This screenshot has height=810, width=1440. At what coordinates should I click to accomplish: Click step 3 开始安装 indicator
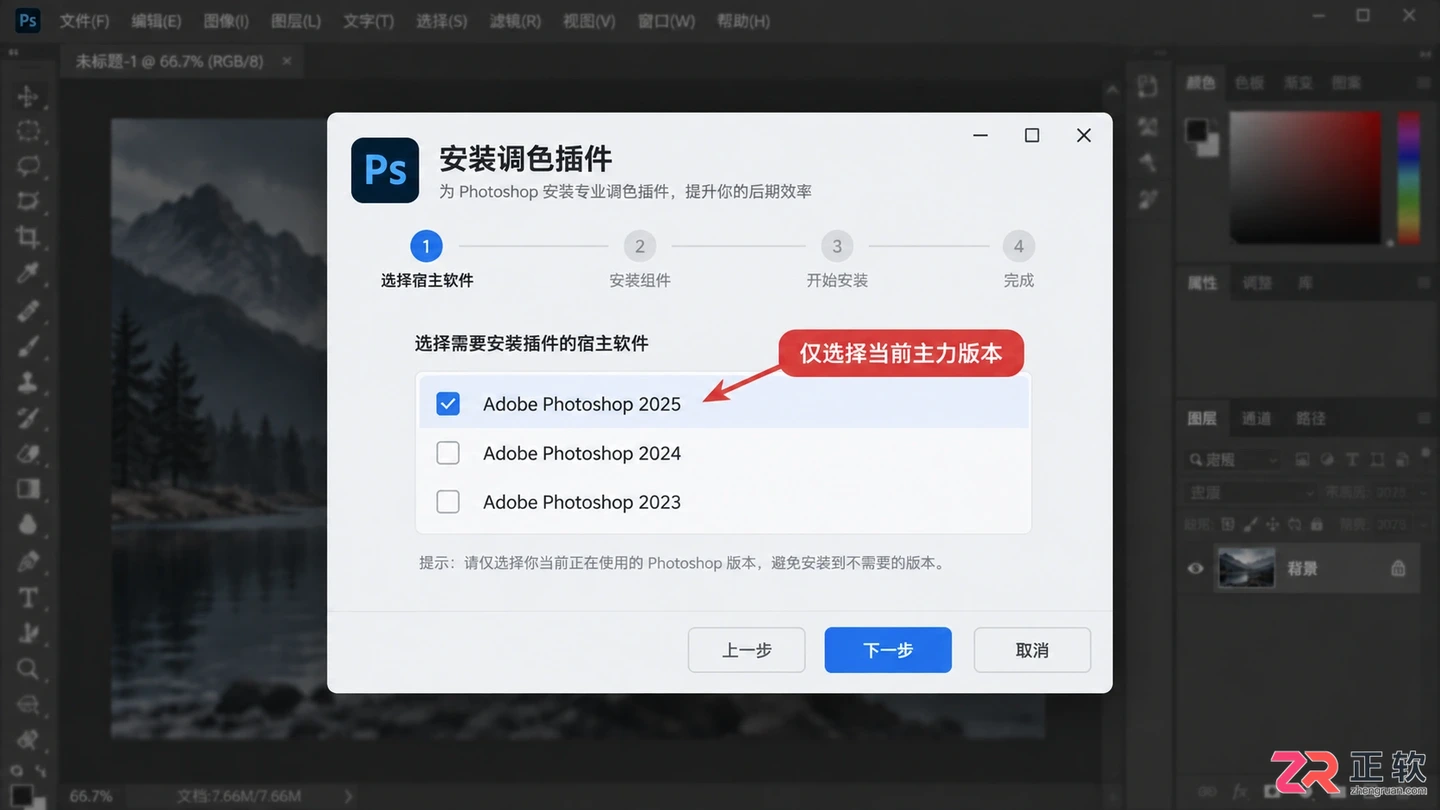tap(837, 246)
